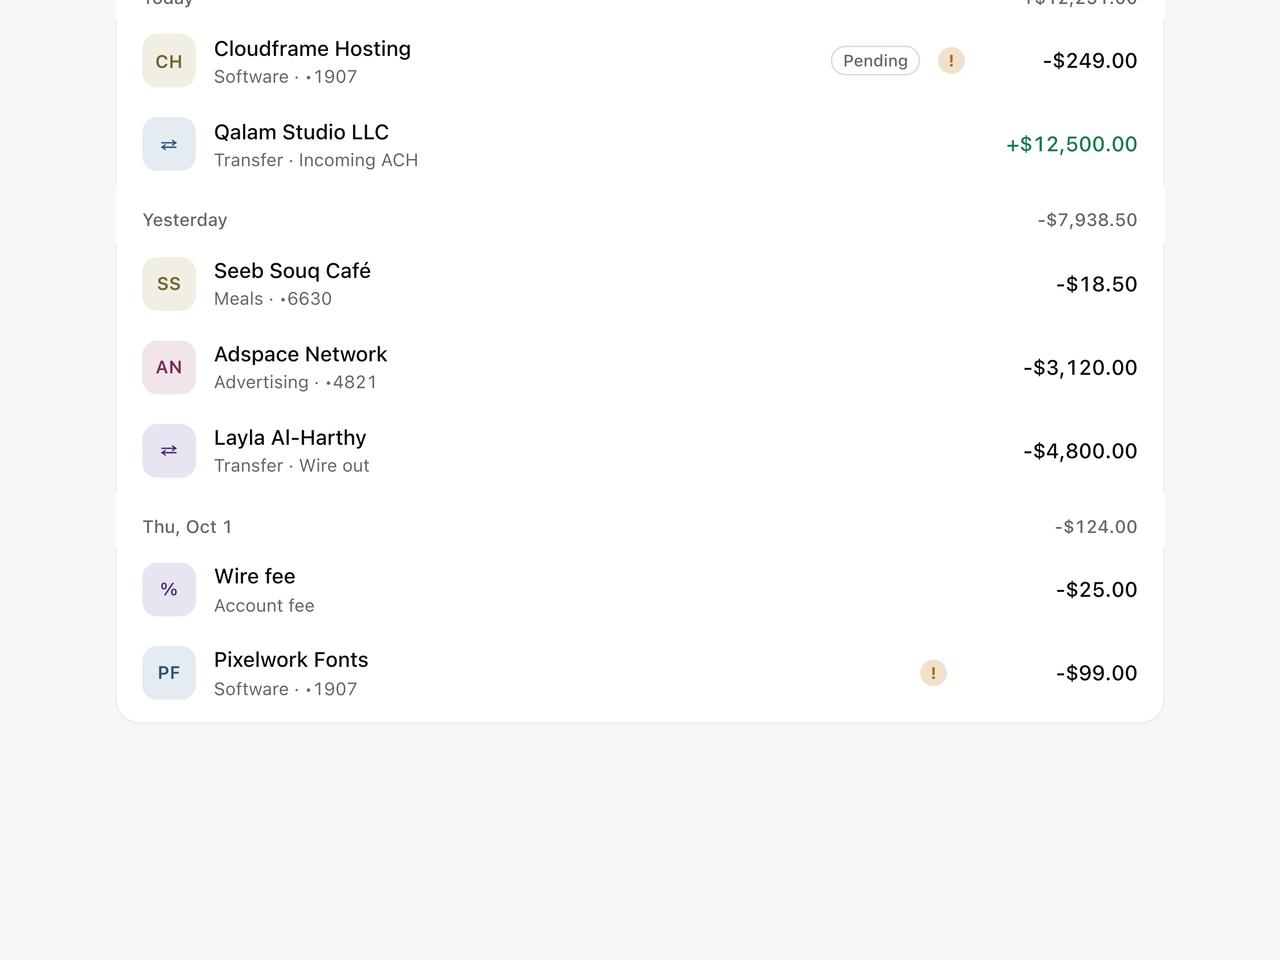1280x960 pixels.
Task: Click the -$25.00 amount
Action: tap(1097, 590)
